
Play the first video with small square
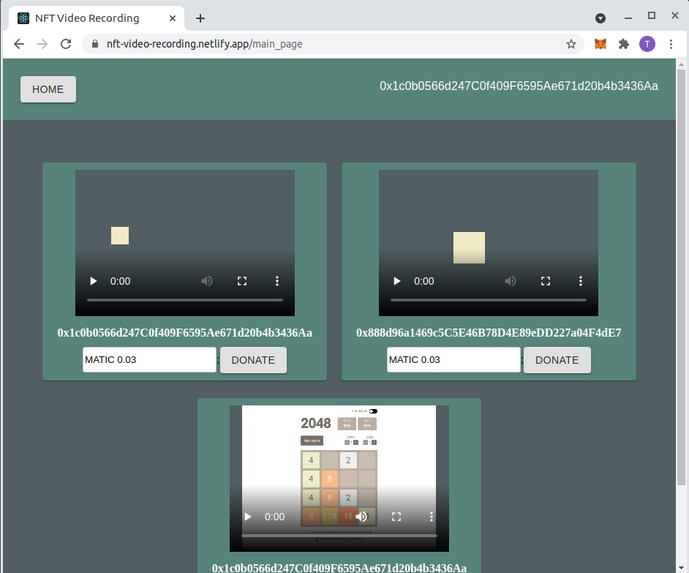pyautogui.click(x=93, y=281)
